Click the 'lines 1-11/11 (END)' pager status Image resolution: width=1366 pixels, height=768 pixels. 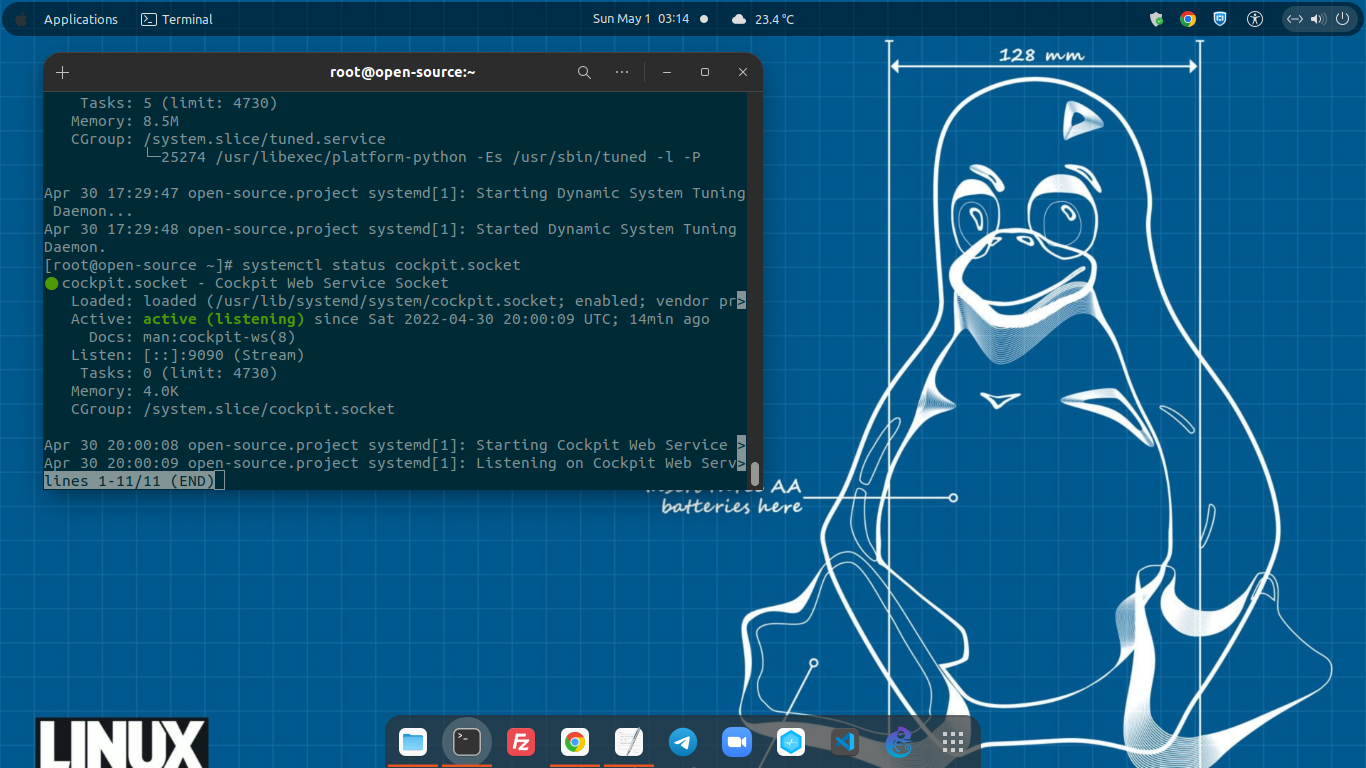(129, 481)
